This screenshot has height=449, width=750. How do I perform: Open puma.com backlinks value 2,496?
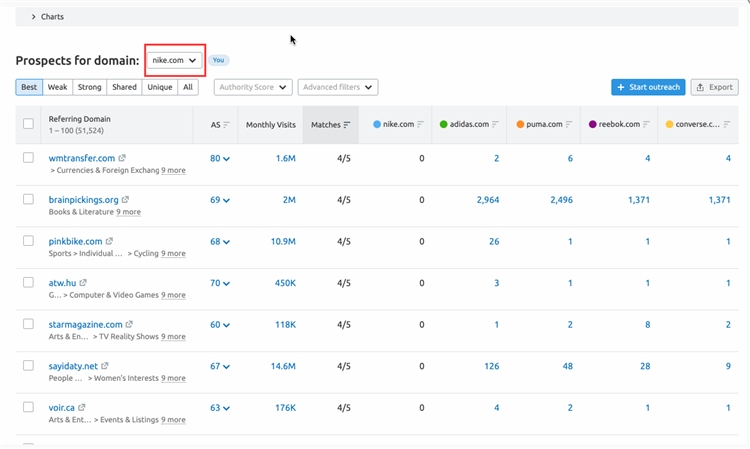(x=562, y=200)
